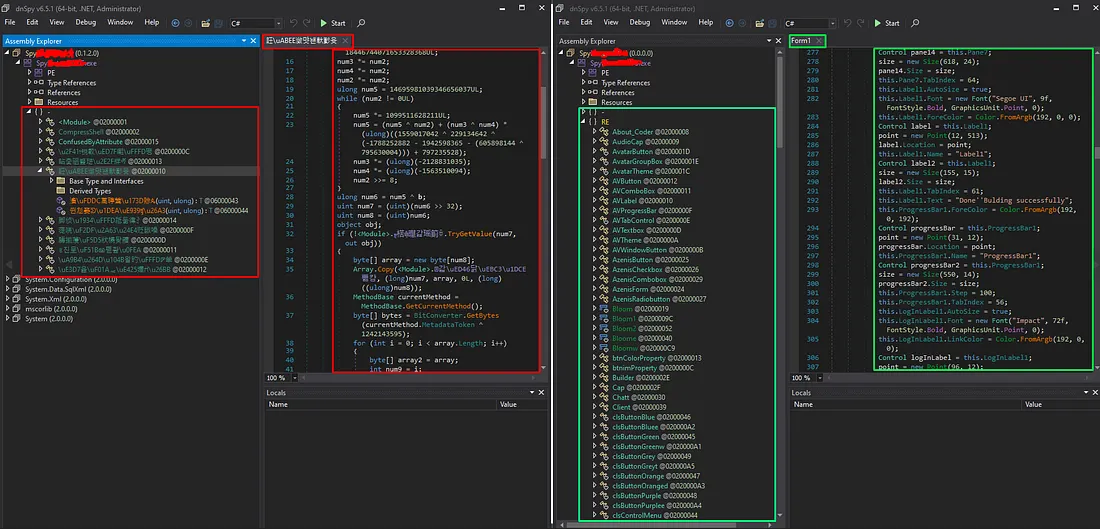Close the right Locals panel
The width and height of the screenshot is (1100, 529).
pyautogui.click(x=1095, y=393)
